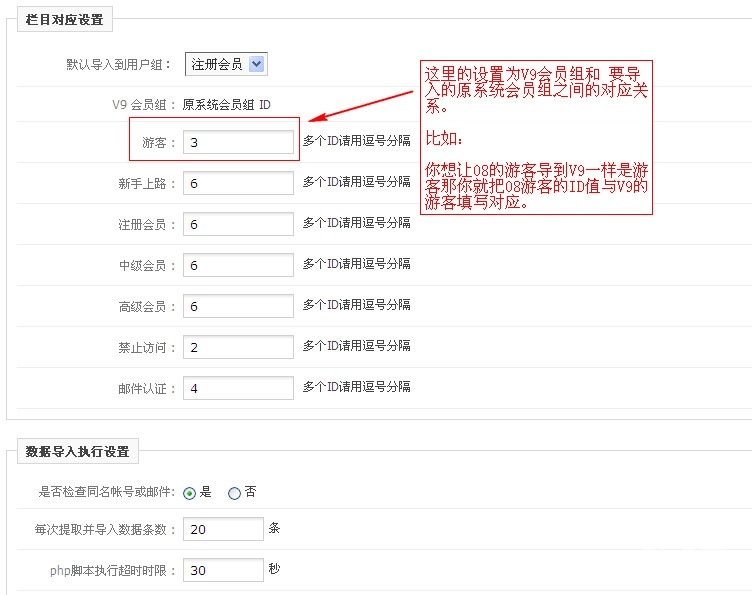Select 是 for duplicate account check

coord(190,493)
